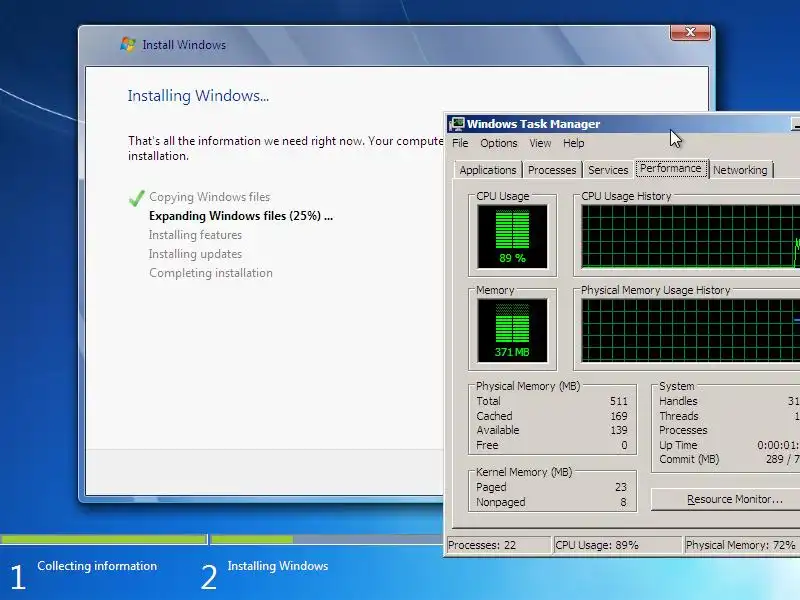
Task: Click the 'Installing Windows' stage 2 label
Action: point(278,566)
